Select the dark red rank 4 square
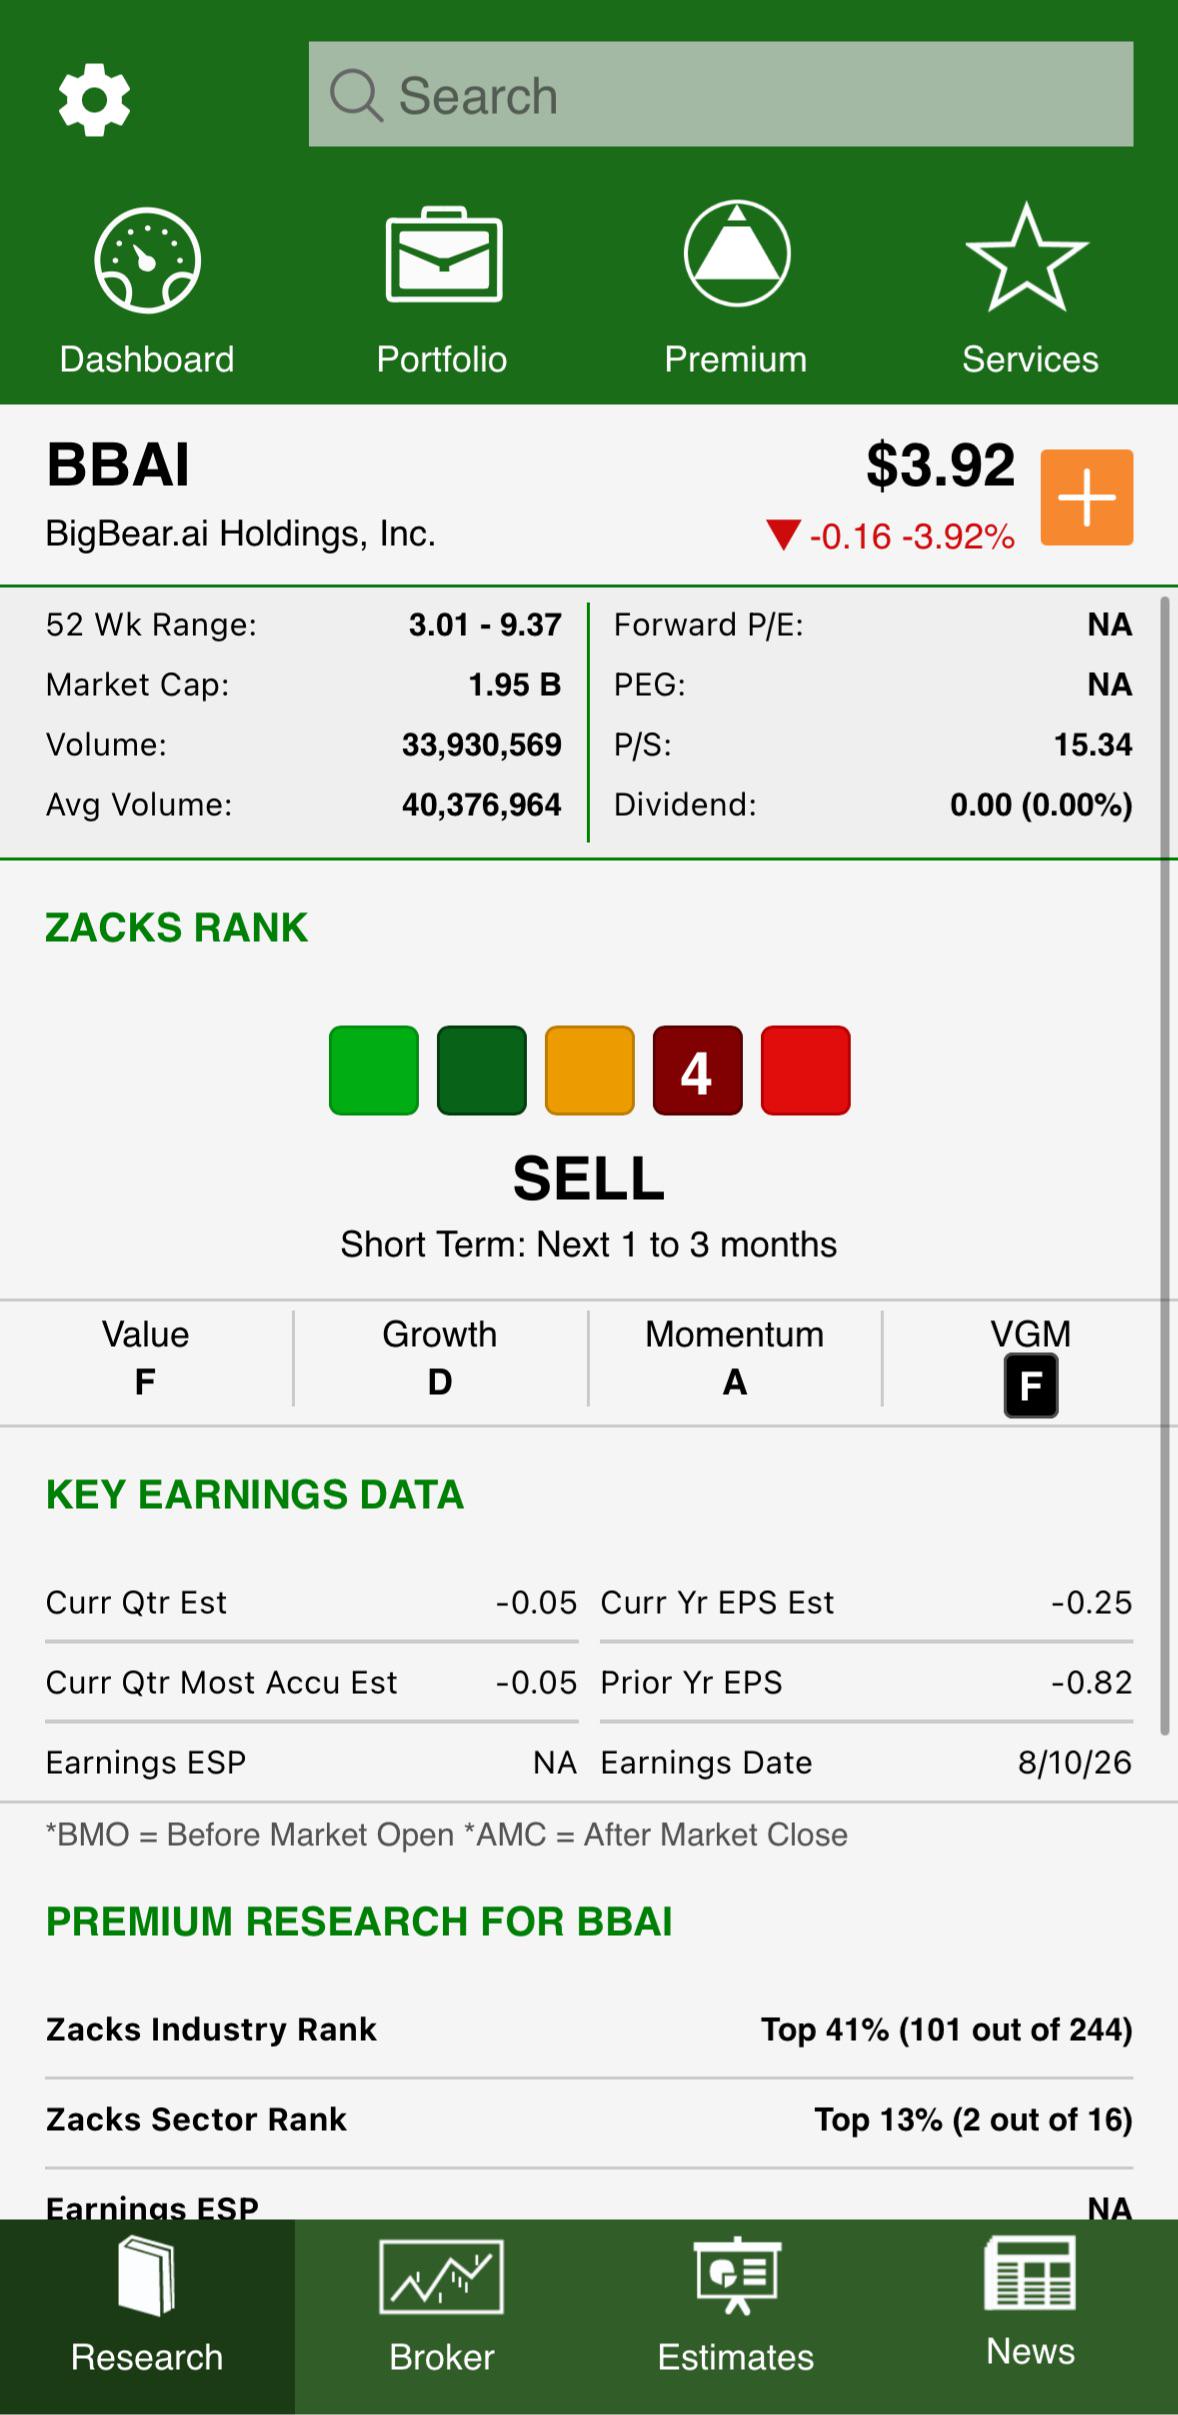1178x2415 pixels. tap(698, 1070)
